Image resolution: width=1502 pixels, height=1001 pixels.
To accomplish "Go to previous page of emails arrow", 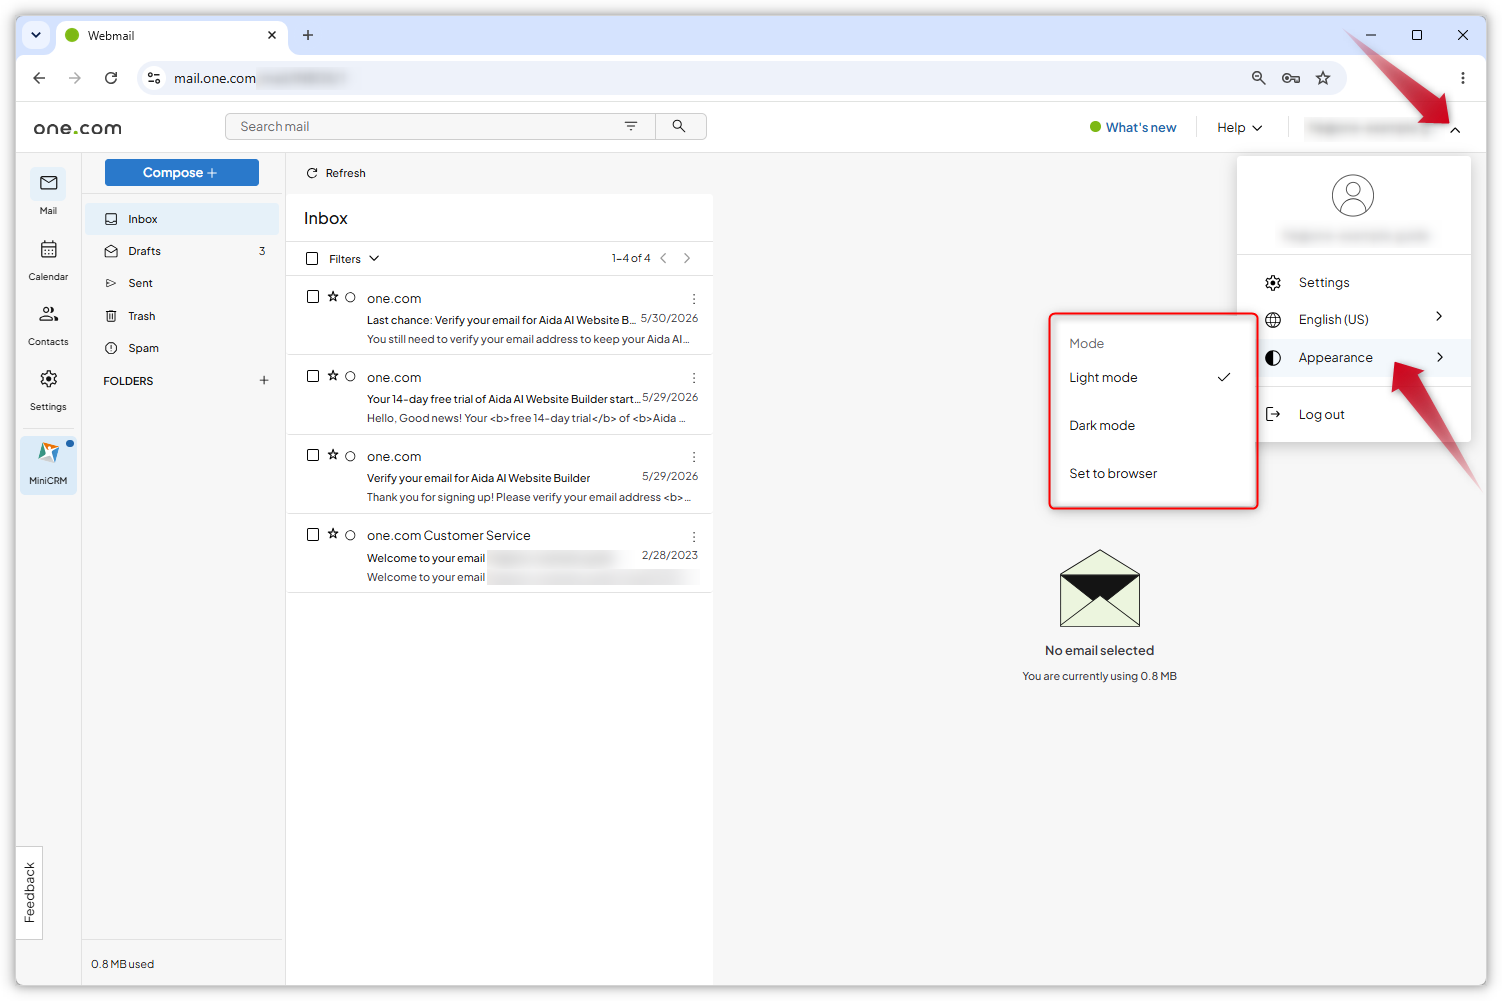I will coord(663,258).
